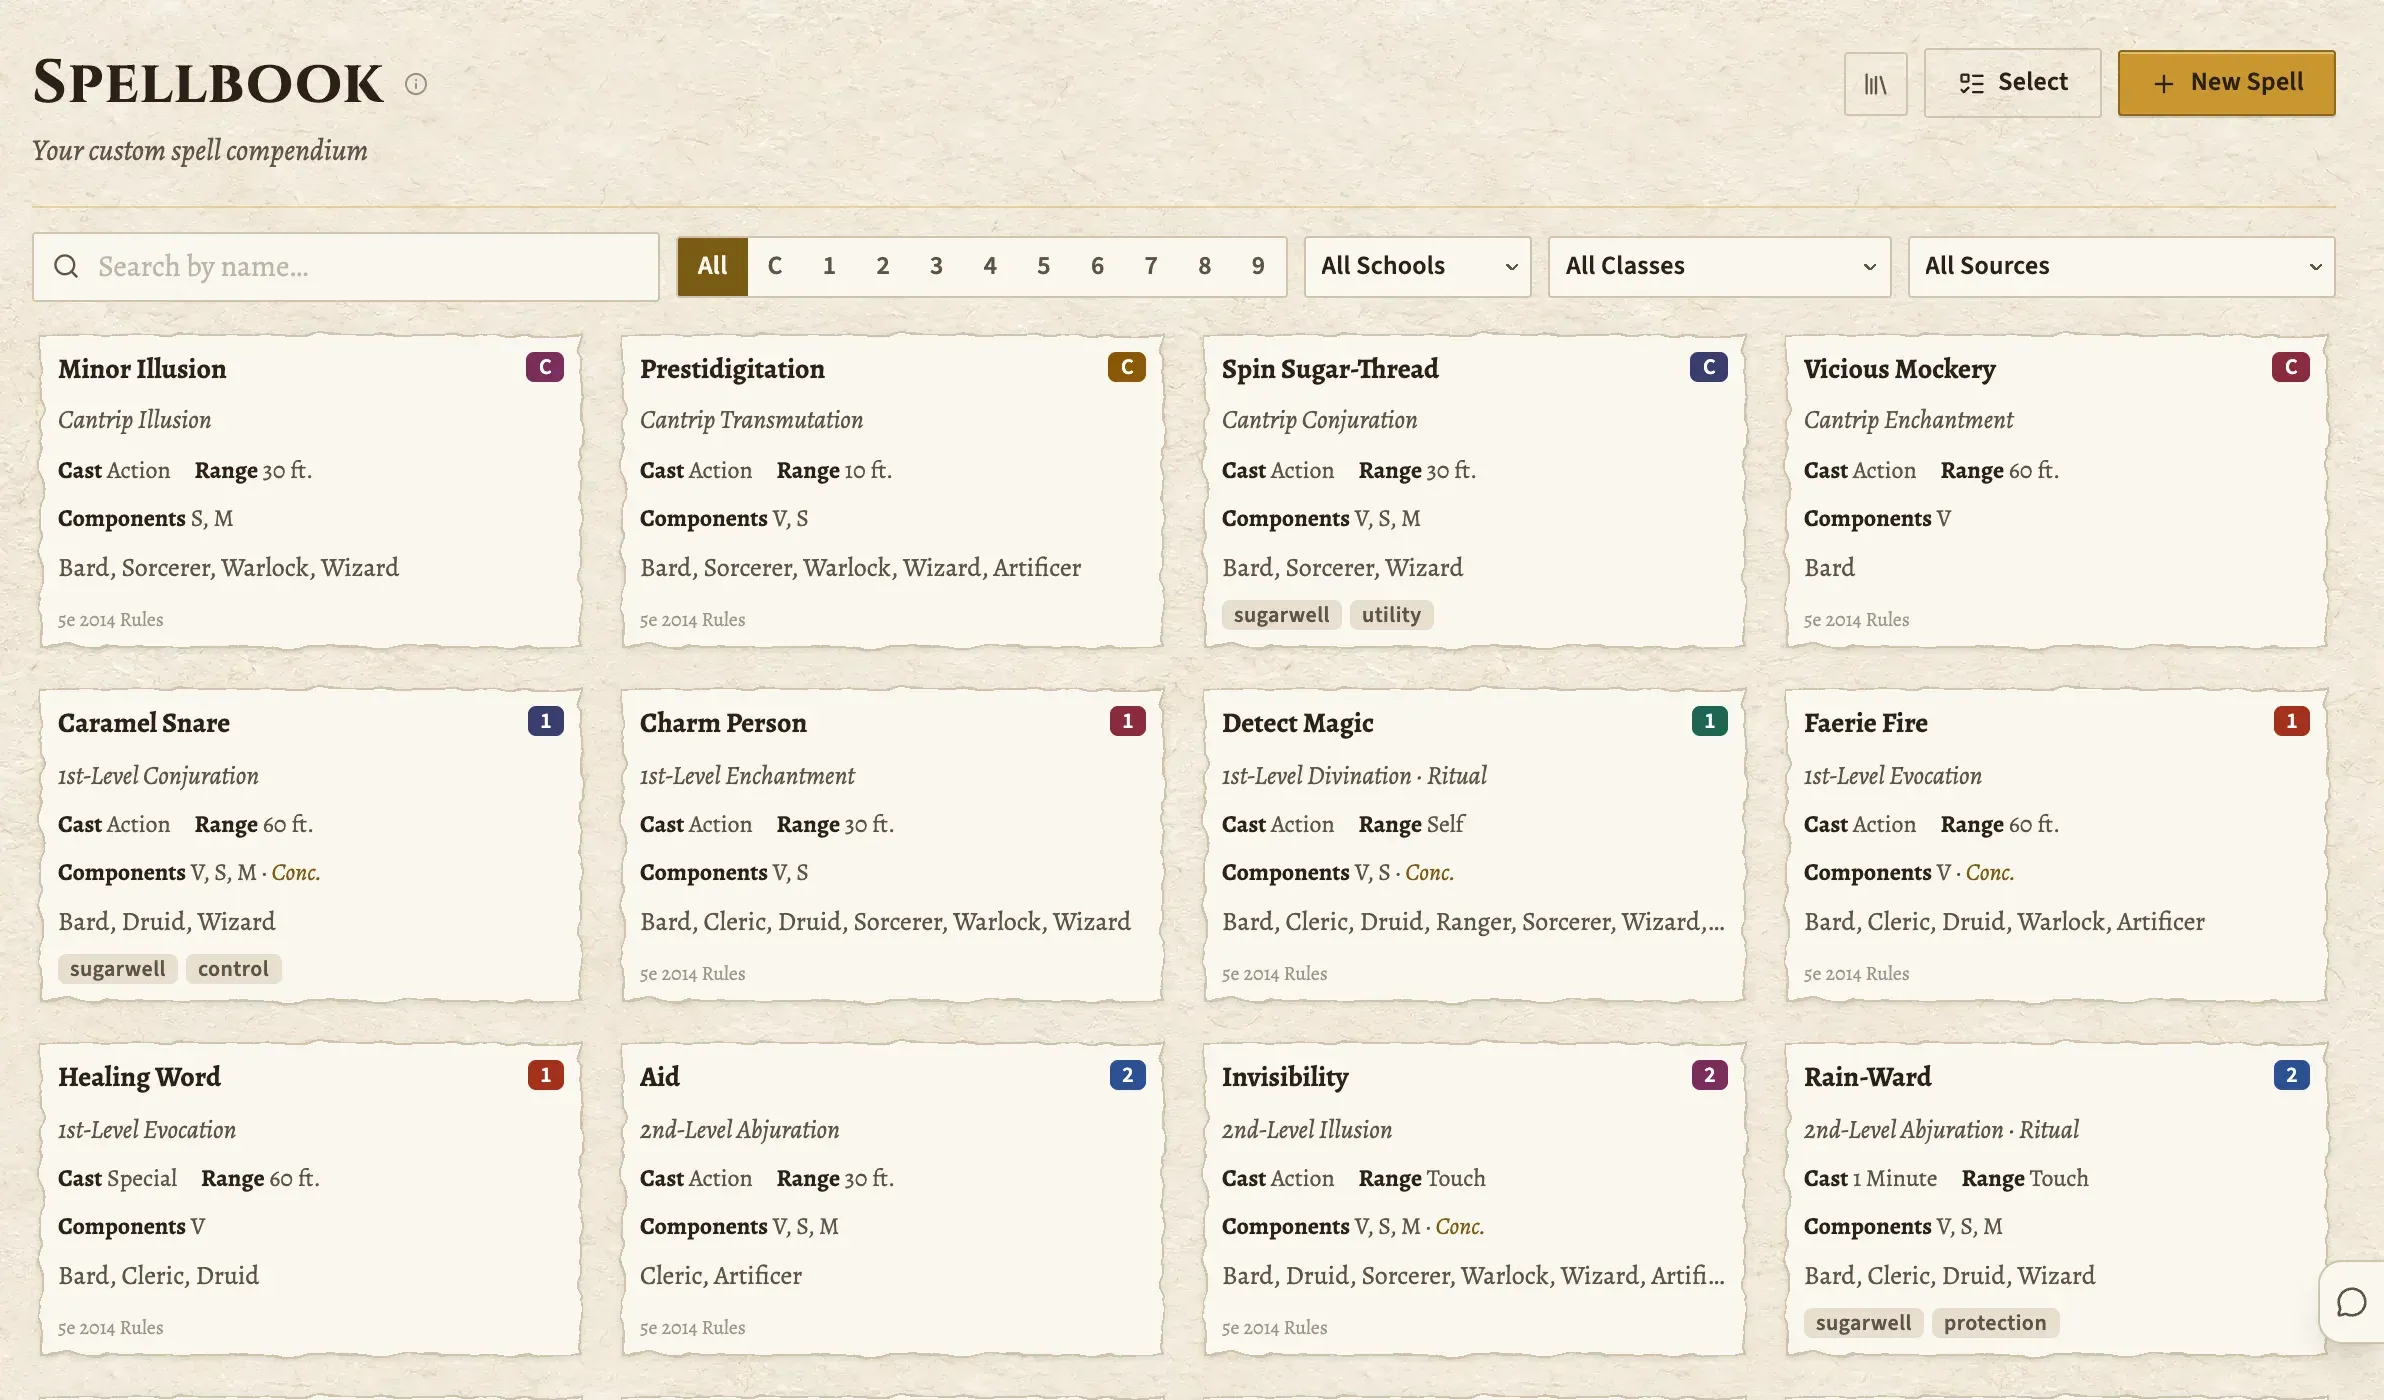The image size is (2384, 1400).
Task: Click the level 2 badge on Invisibility
Action: pyautogui.click(x=1710, y=1075)
